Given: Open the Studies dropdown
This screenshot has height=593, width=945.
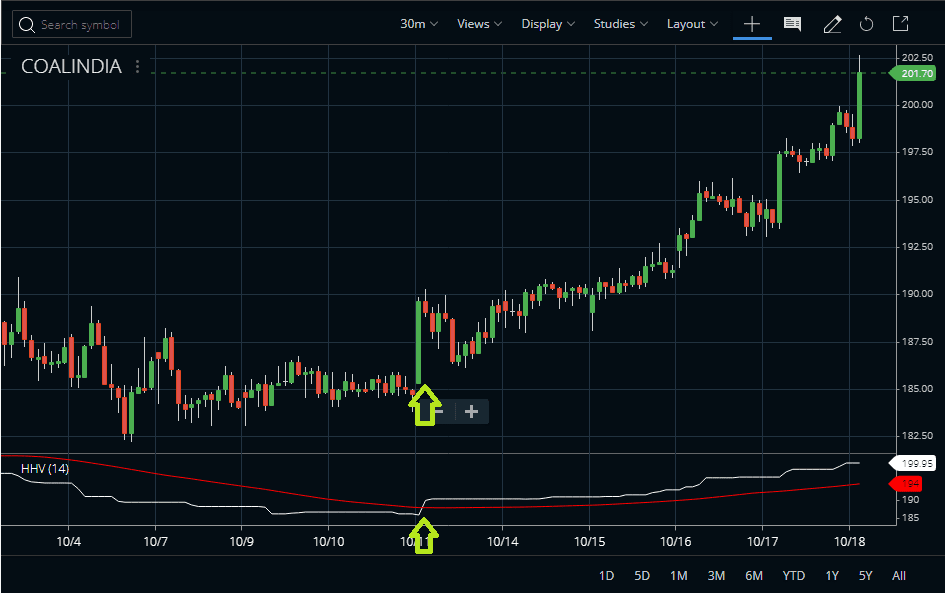Looking at the screenshot, I should [x=620, y=23].
